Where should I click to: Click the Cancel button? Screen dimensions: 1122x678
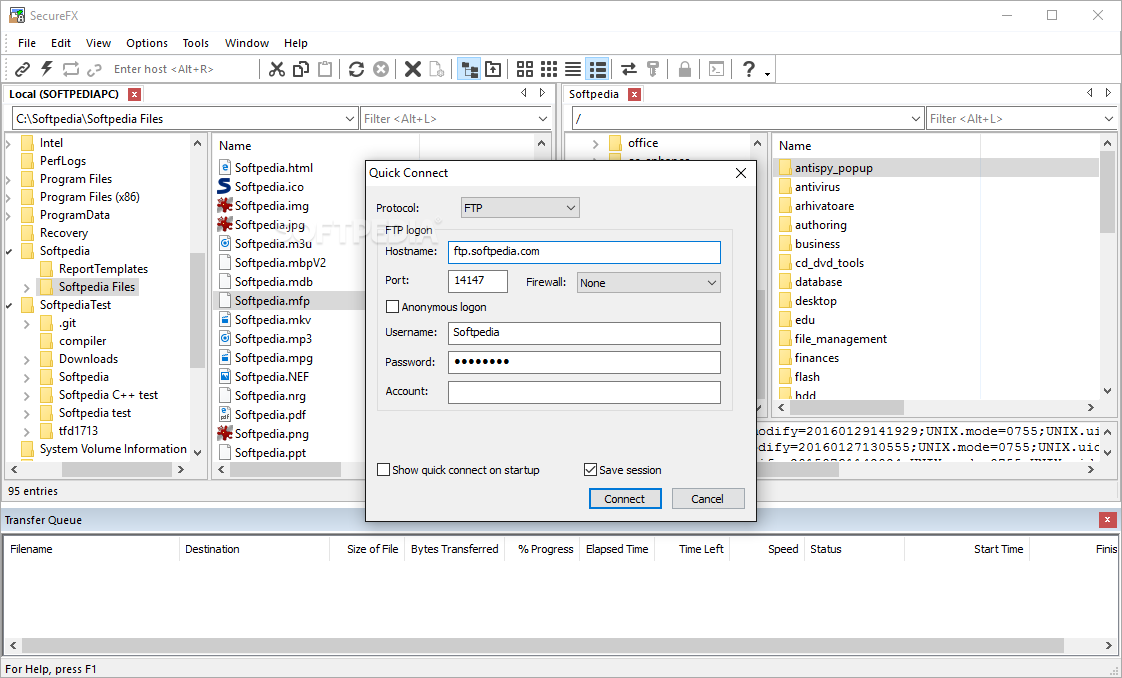click(x=708, y=498)
